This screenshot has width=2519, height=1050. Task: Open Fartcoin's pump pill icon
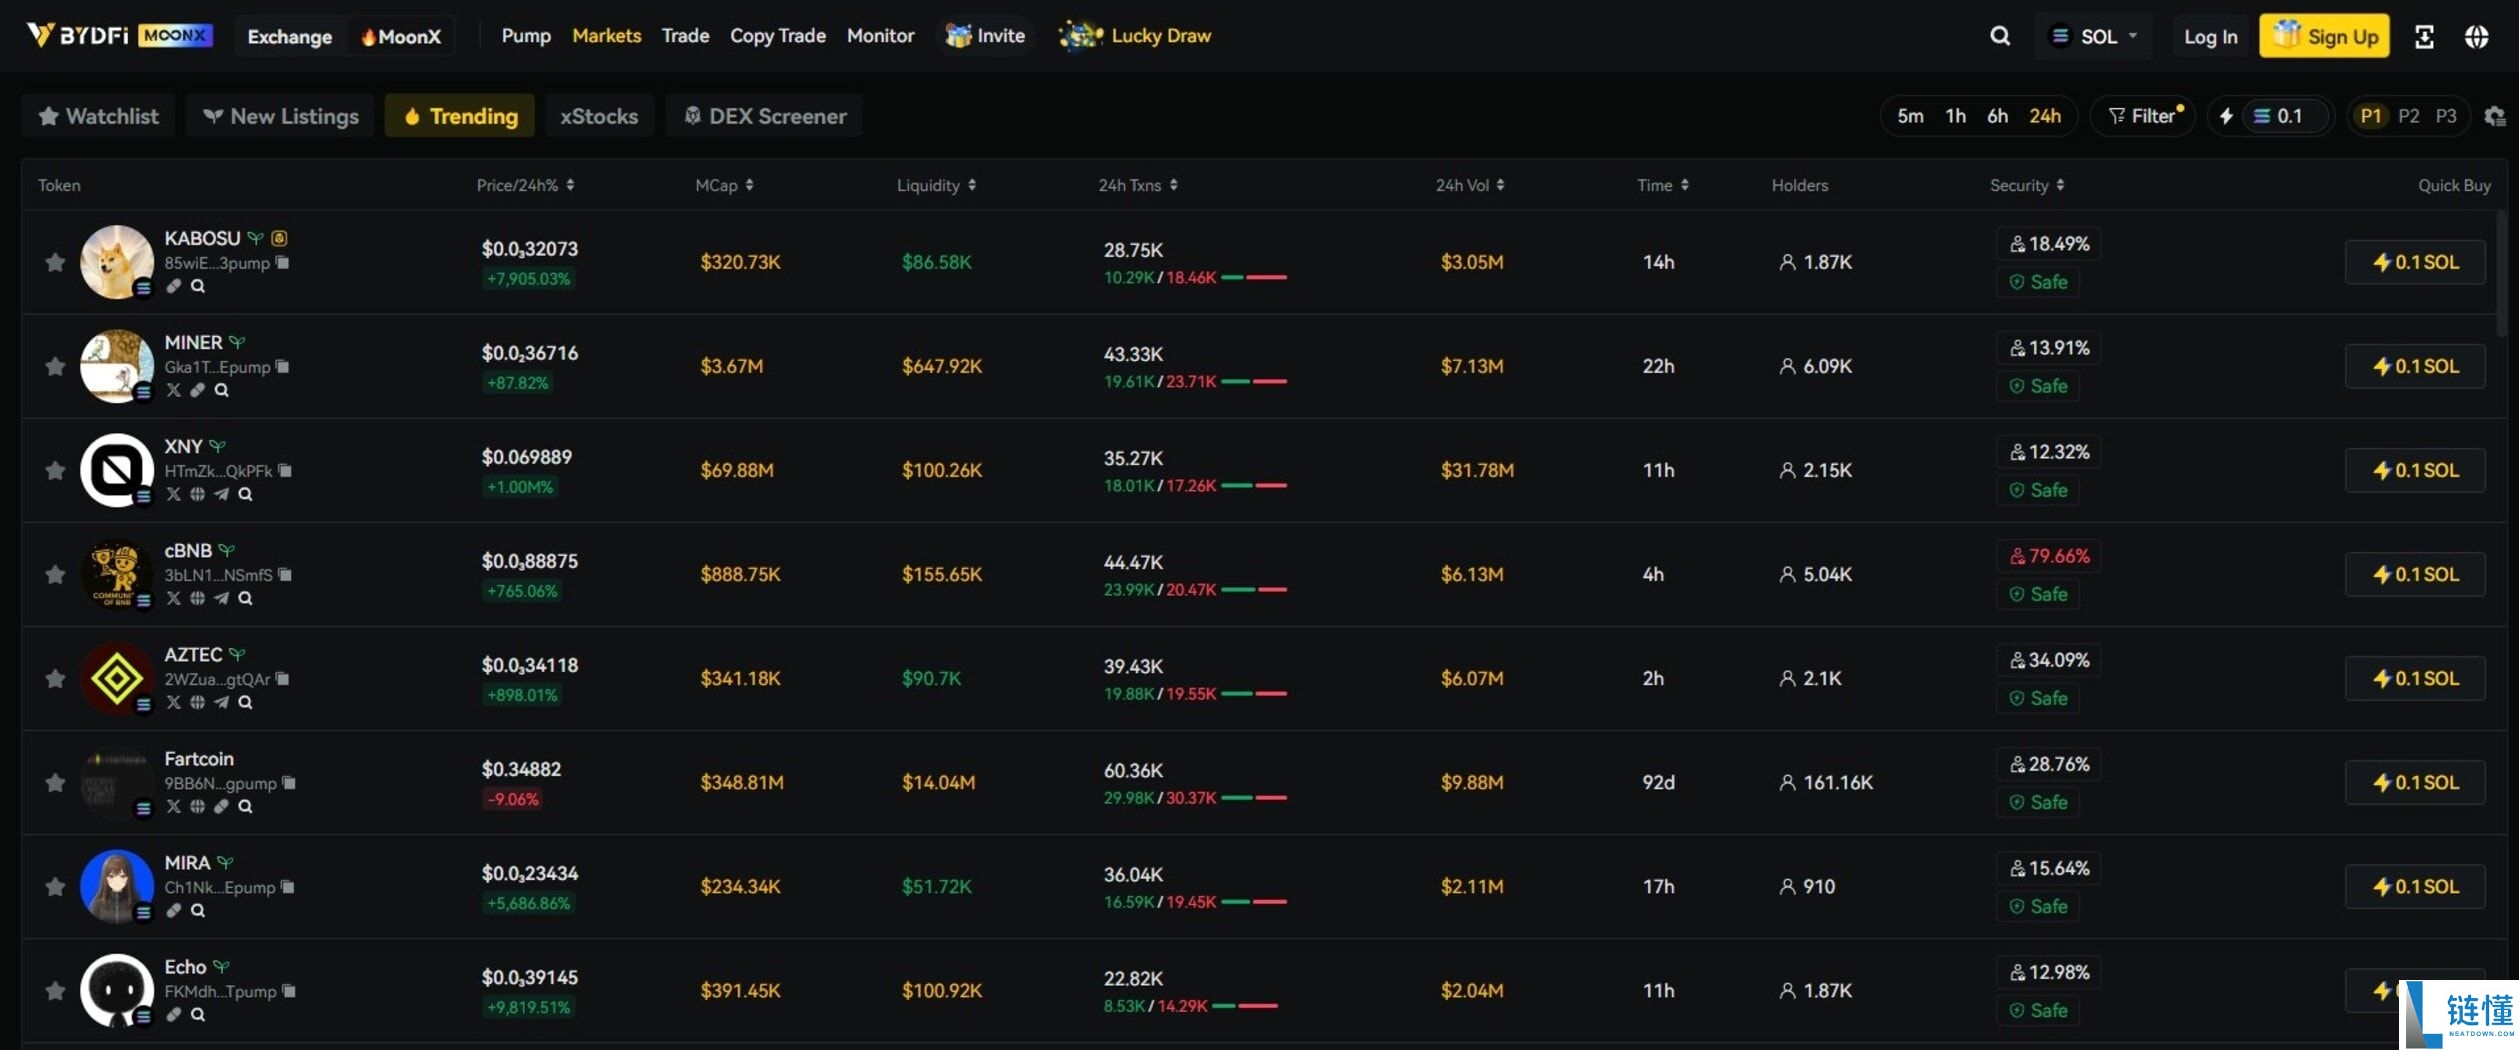tap(221, 806)
